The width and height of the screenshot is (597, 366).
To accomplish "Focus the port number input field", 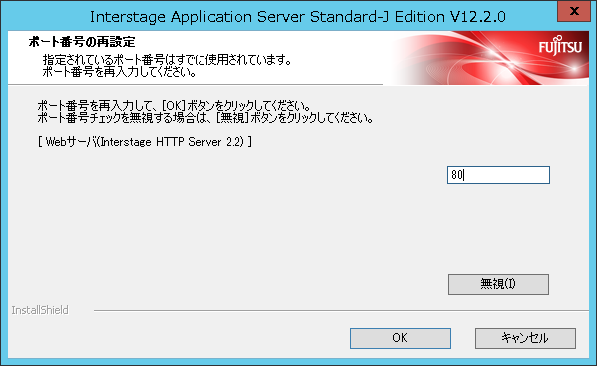I will [x=498, y=175].
